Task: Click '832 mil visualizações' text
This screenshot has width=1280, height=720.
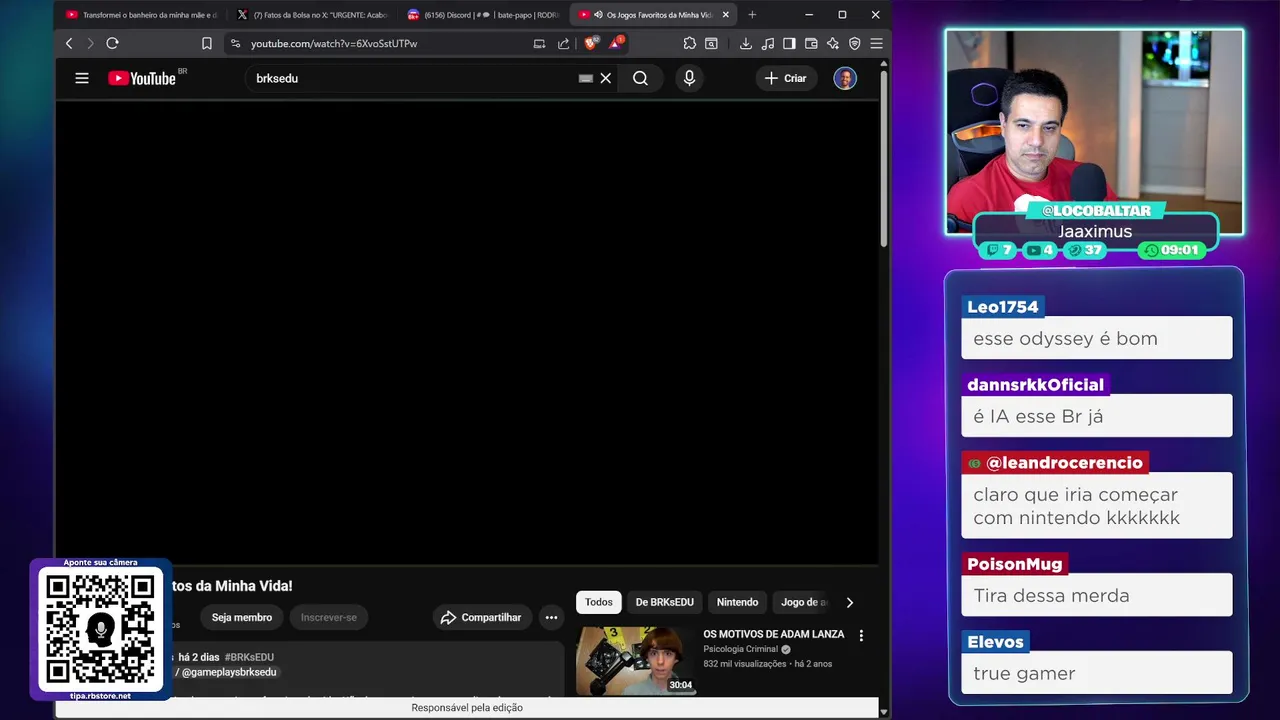Action: [x=745, y=664]
